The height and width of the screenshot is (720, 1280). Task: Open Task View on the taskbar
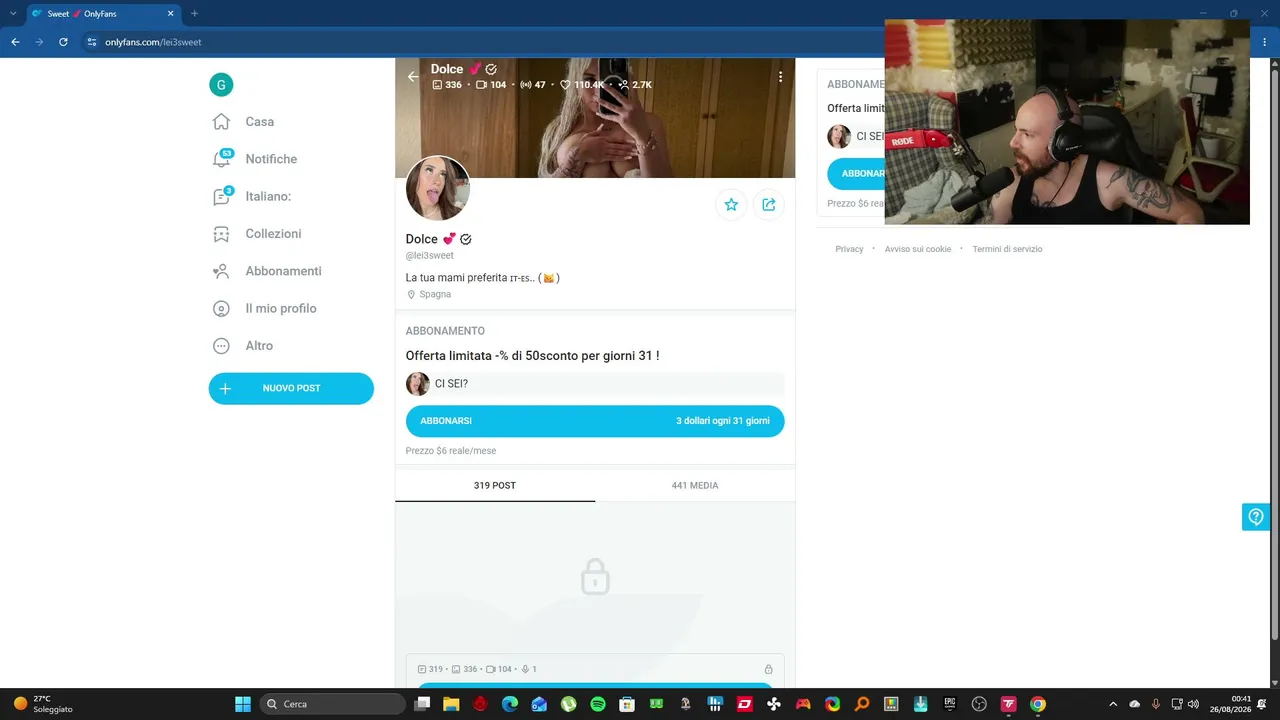tap(422, 704)
